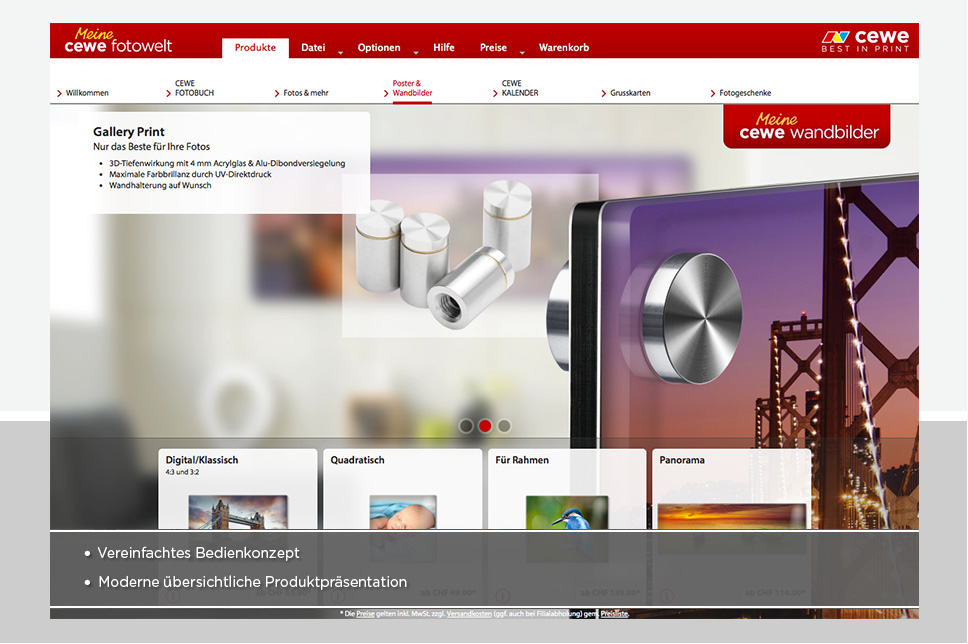Show the third banner slide dot
This screenshot has height=644, width=968.
click(x=504, y=426)
